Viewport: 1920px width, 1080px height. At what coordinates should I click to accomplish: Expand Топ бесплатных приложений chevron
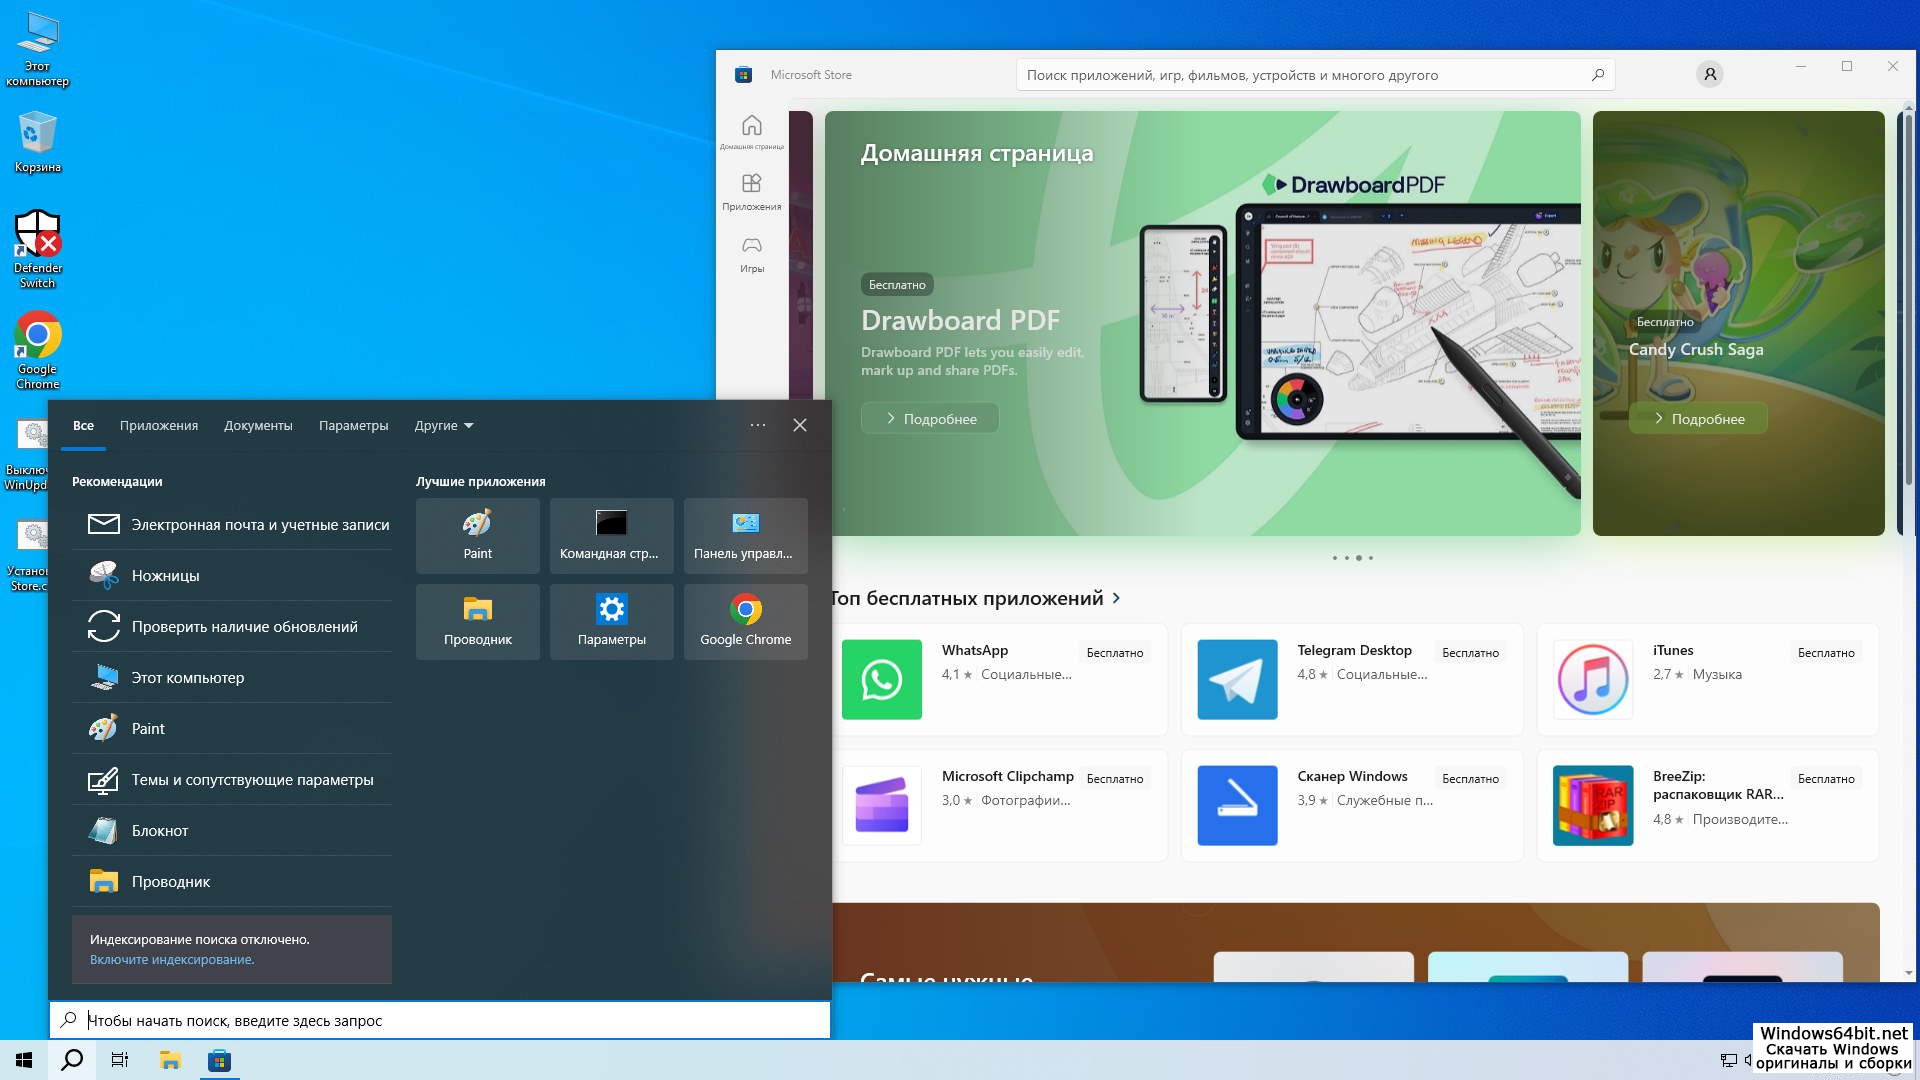pyautogui.click(x=1117, y=598)
